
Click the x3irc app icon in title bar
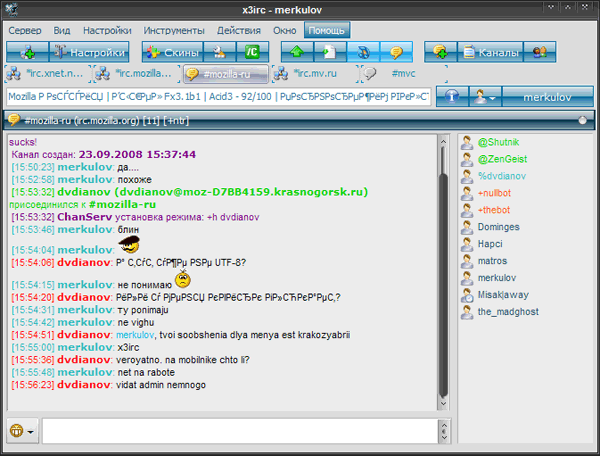pos(11,9)
